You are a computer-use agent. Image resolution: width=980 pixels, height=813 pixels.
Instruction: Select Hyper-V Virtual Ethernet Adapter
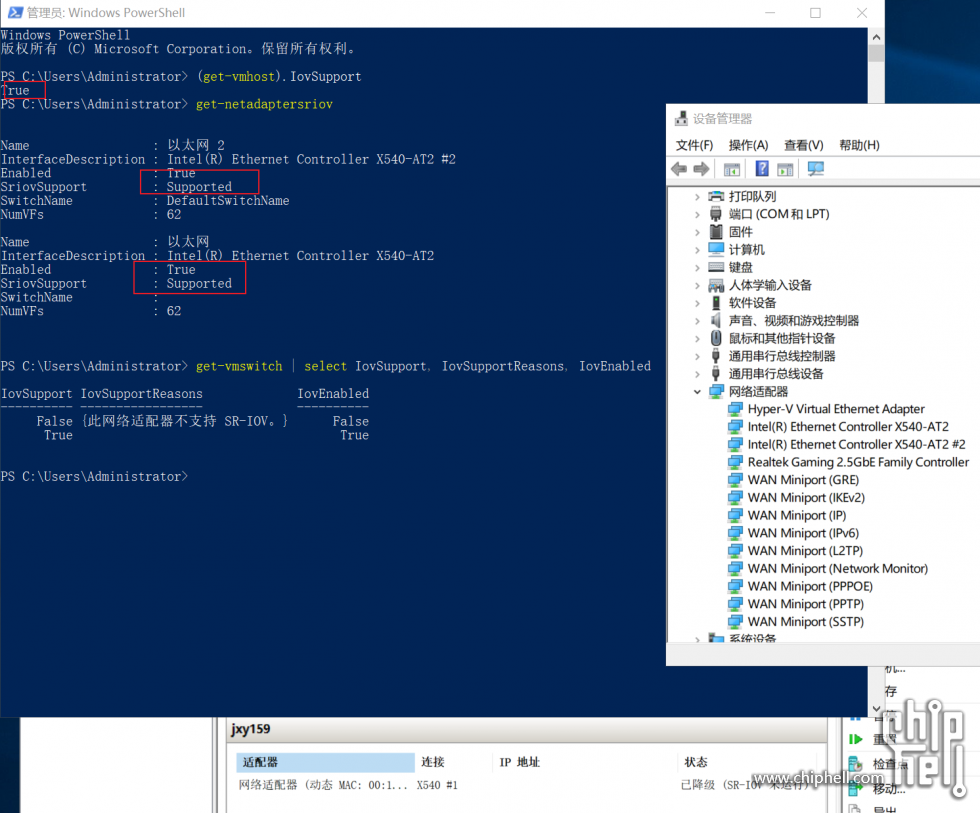[x=836, y=409]
